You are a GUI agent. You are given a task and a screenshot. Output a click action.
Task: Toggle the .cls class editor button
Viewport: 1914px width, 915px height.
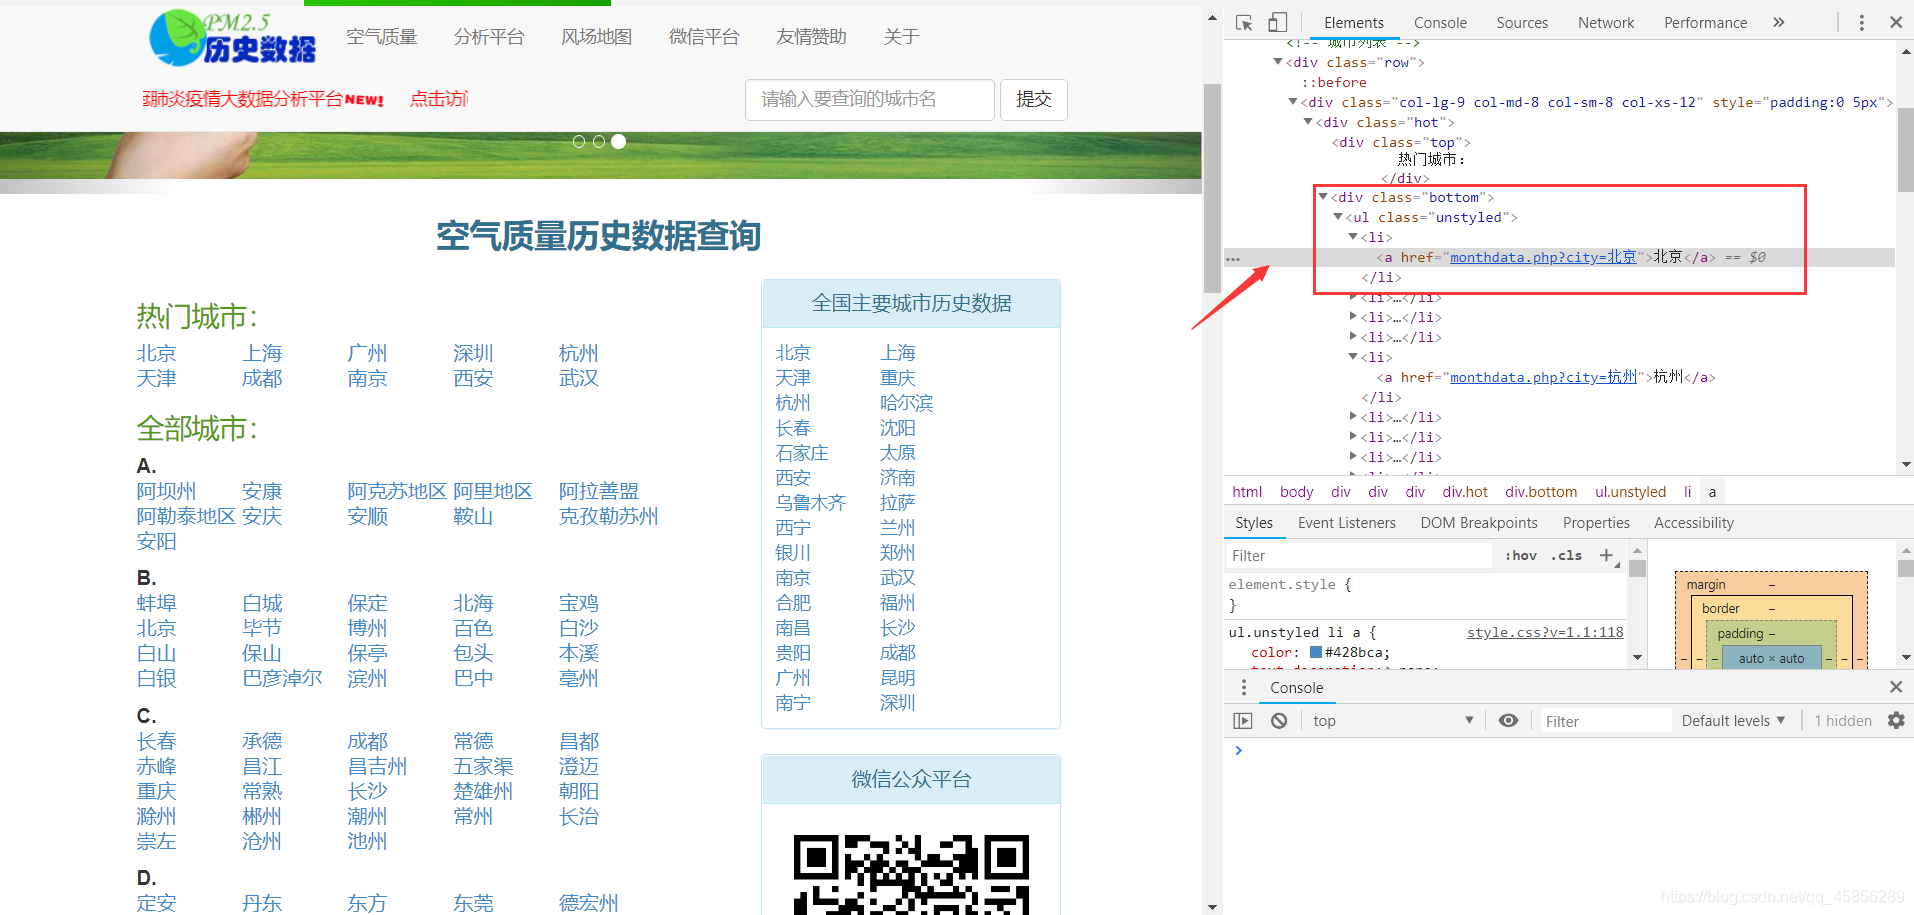click(1566, 555)
